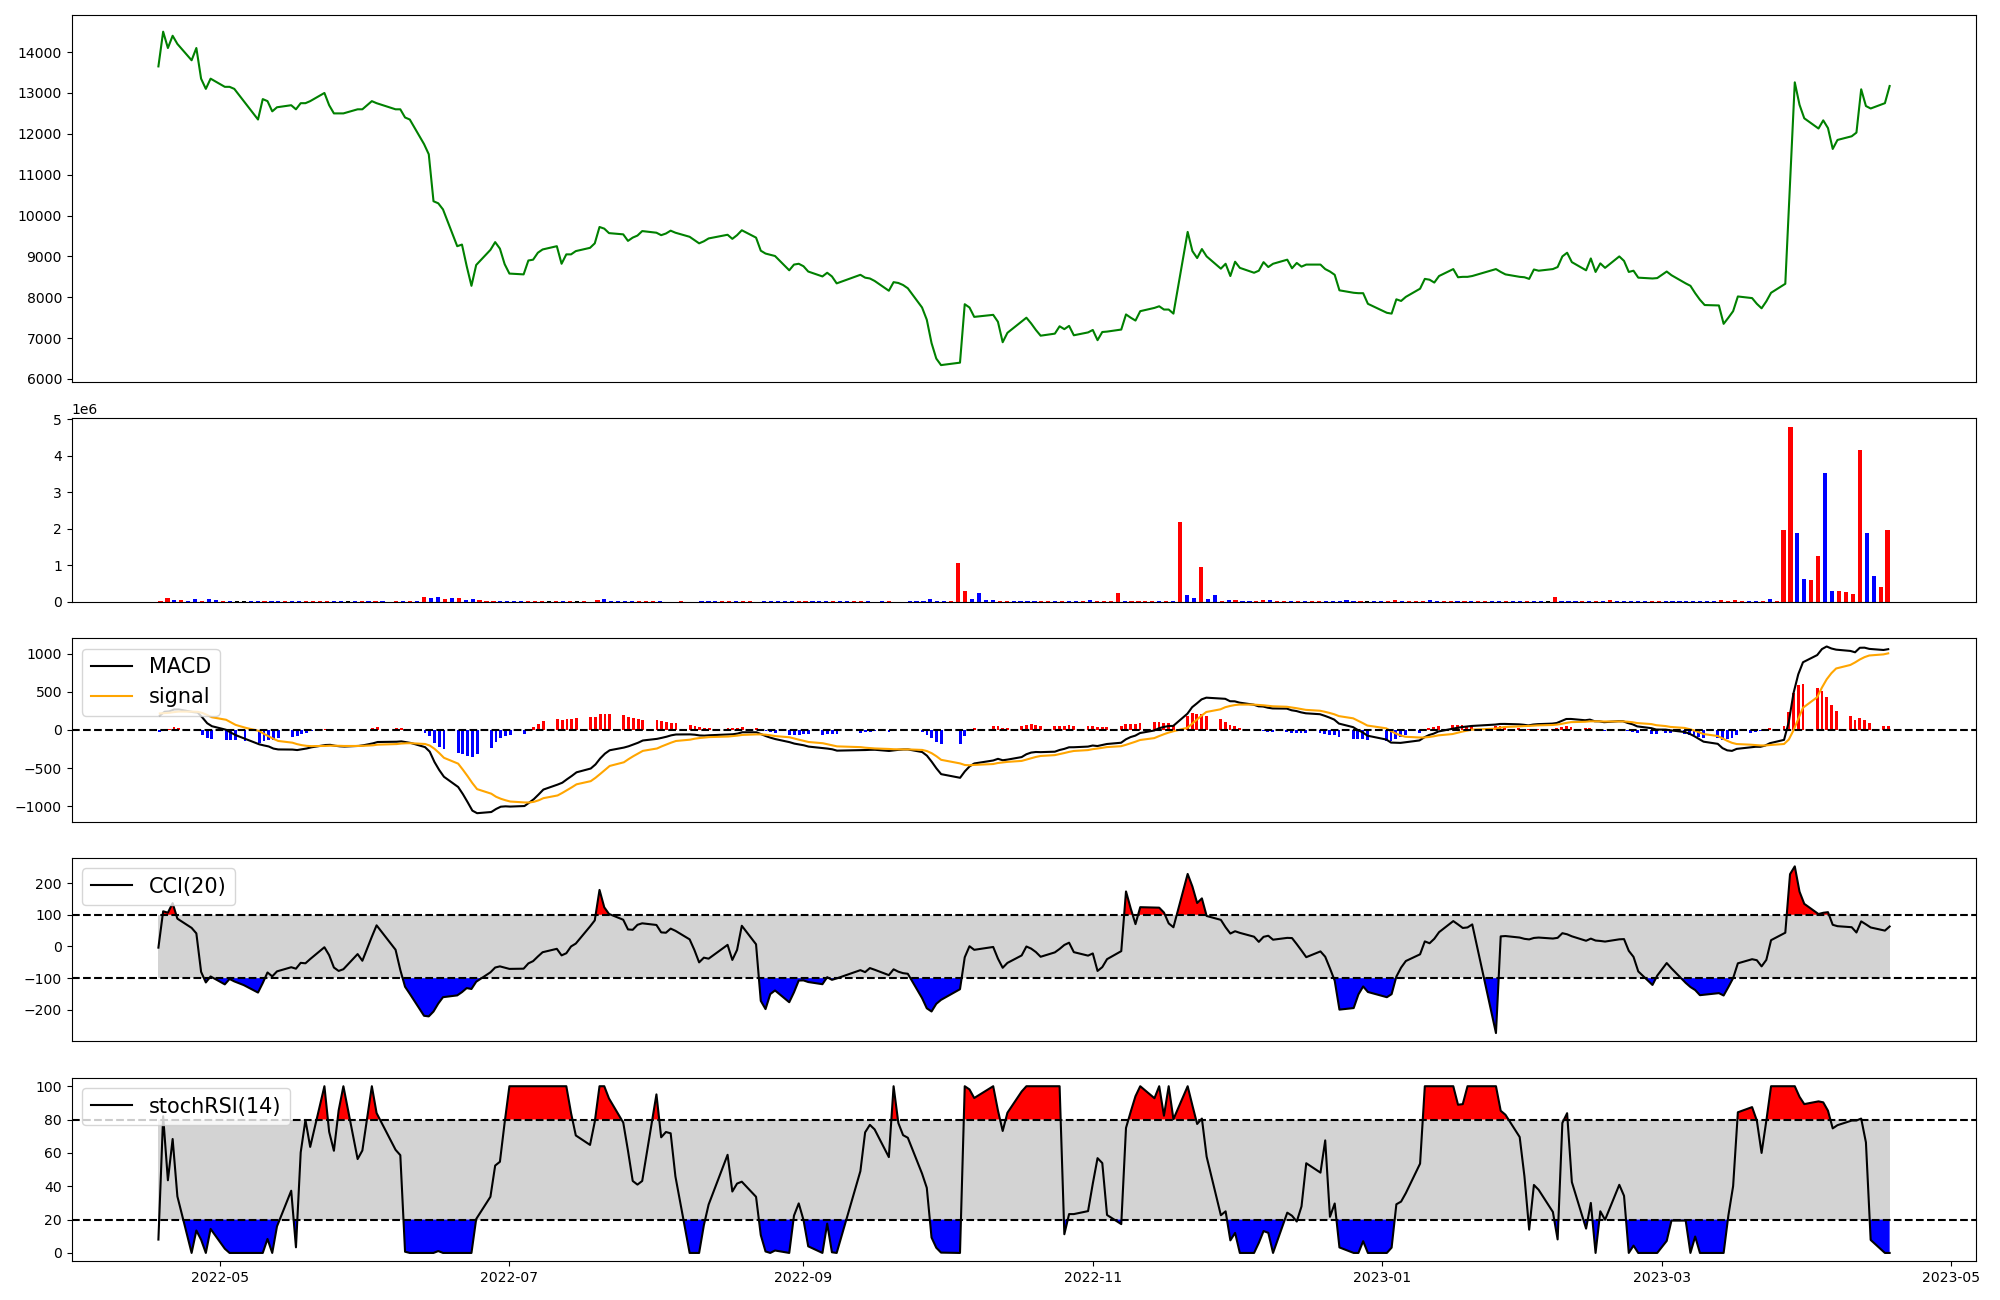Click the 1e6 volume scale label
The image size is (2000, 1300).
click(x=84, y=410)
